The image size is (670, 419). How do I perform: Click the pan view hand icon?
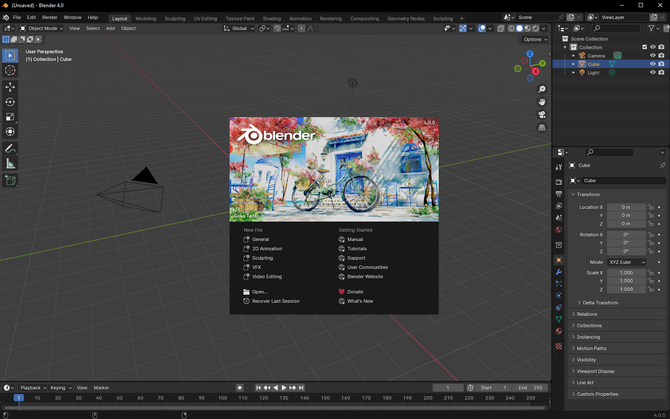(542, 102)
